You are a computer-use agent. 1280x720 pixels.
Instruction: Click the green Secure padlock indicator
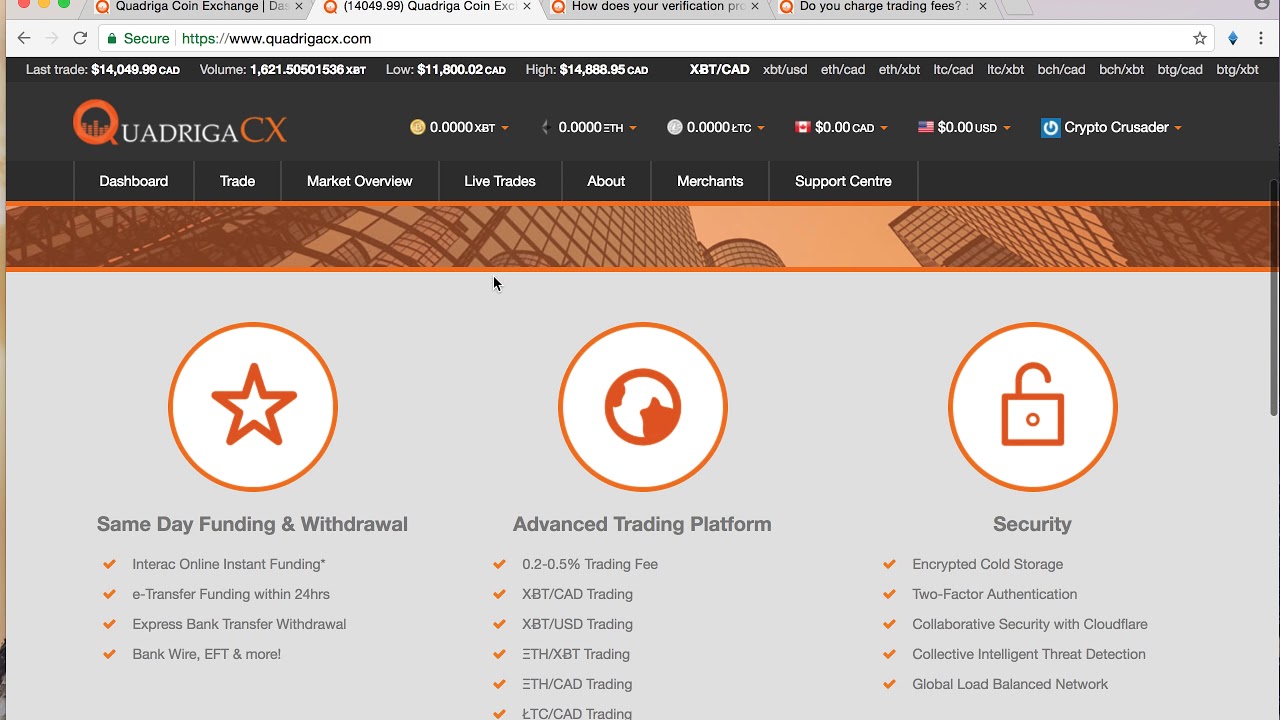click(x=139, y=38)
